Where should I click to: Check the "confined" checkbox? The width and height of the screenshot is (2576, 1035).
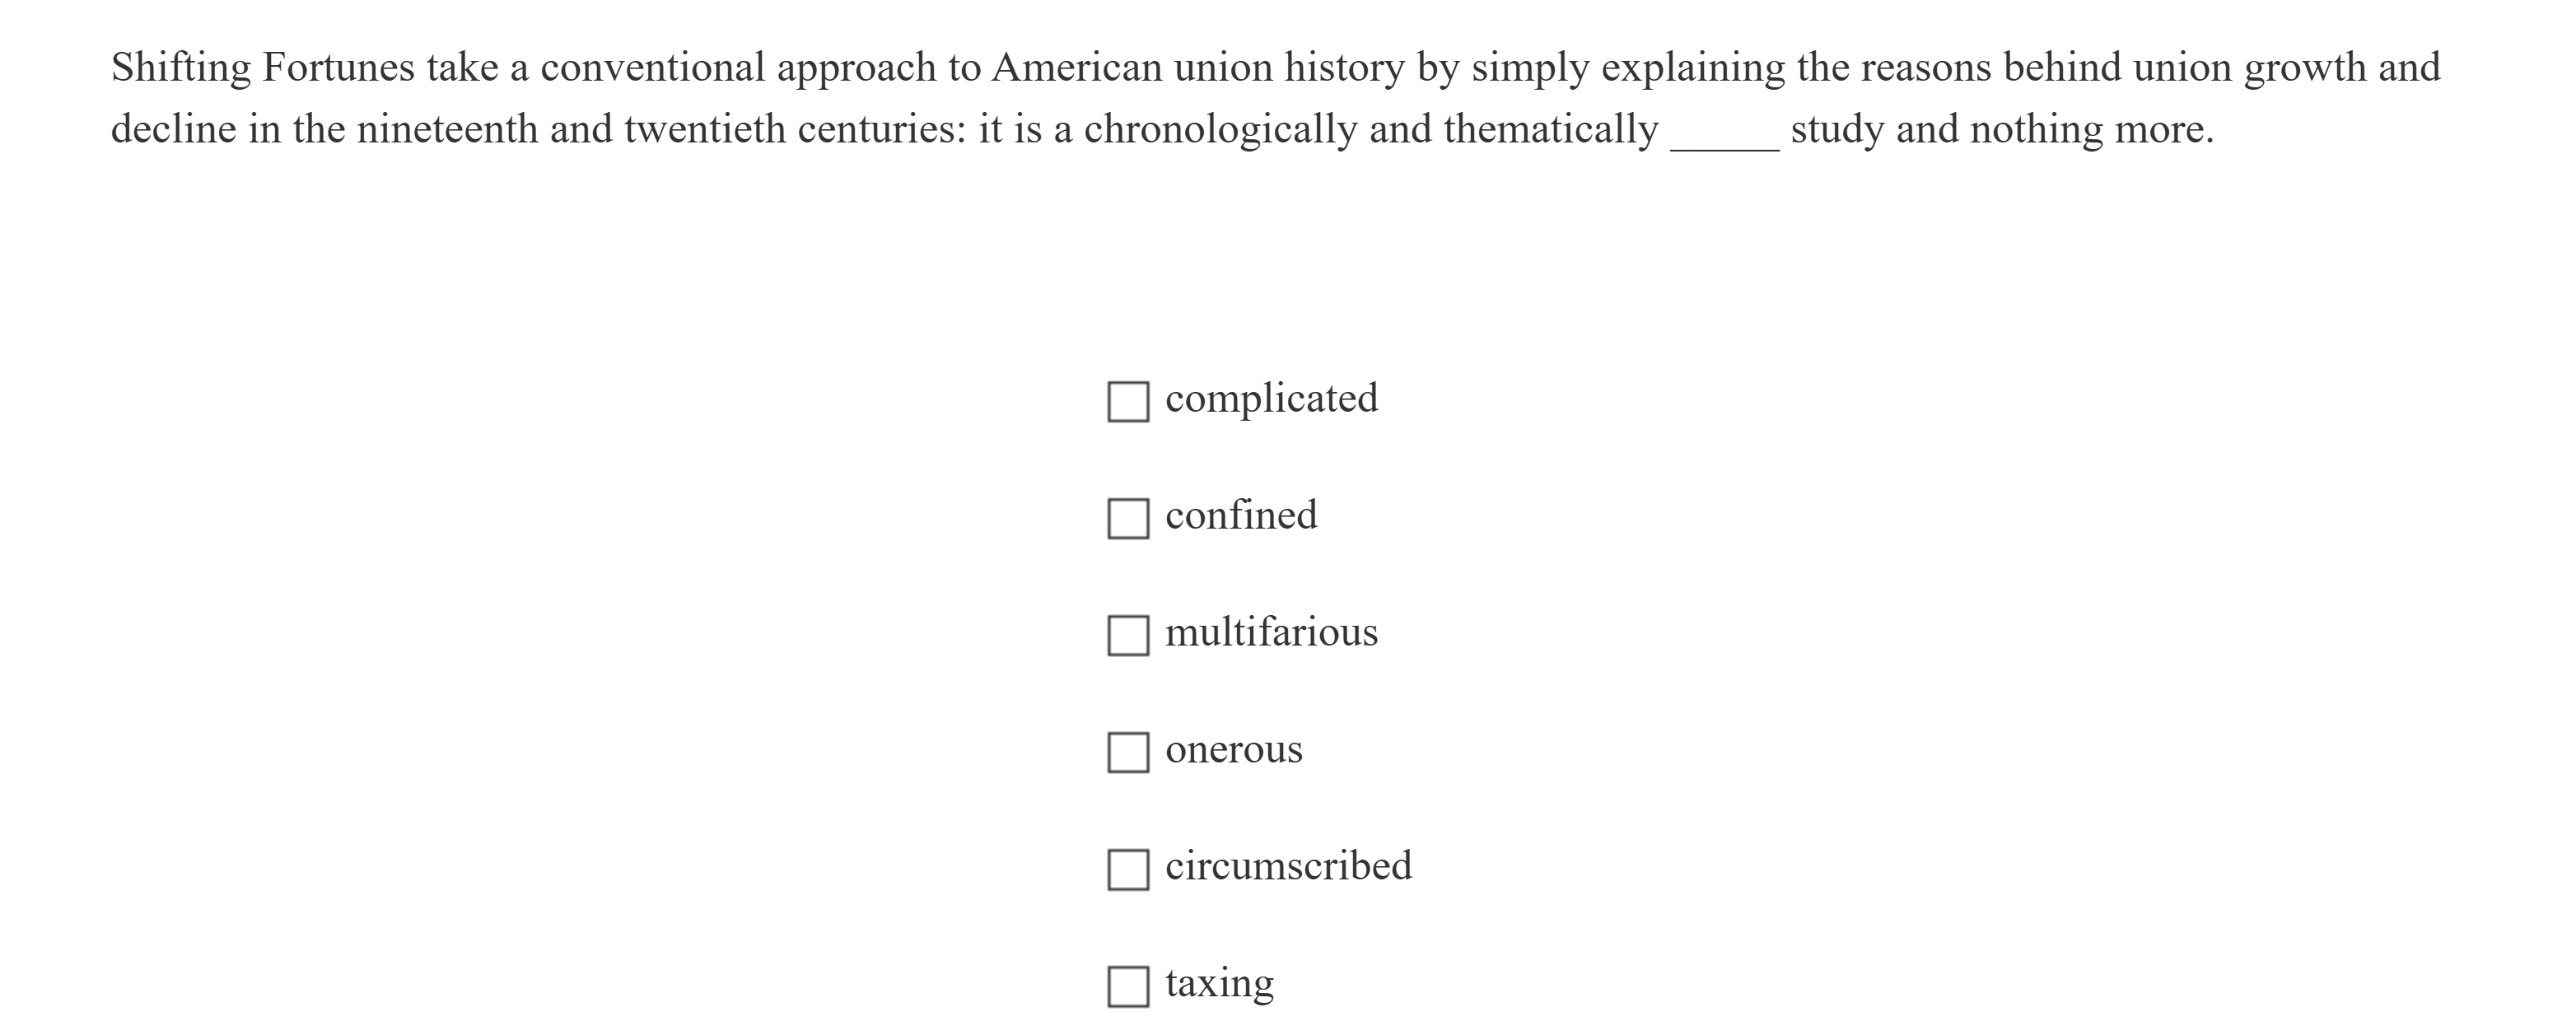[x=1130, y=520]
